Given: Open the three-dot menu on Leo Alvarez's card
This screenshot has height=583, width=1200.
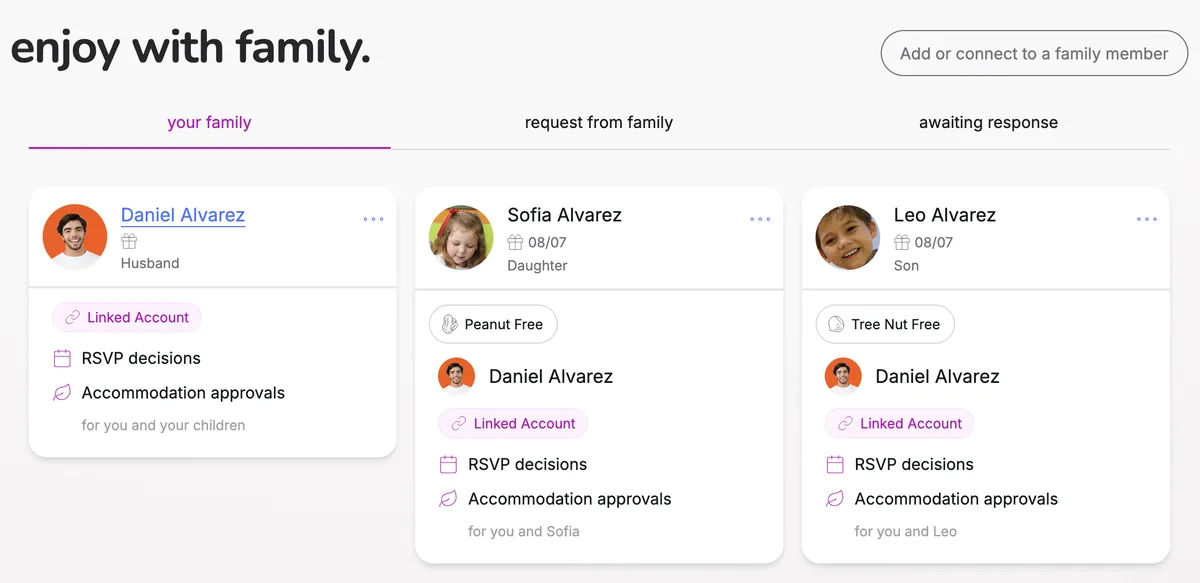Looking at the screenshot, I should [x=1147, y=219].
